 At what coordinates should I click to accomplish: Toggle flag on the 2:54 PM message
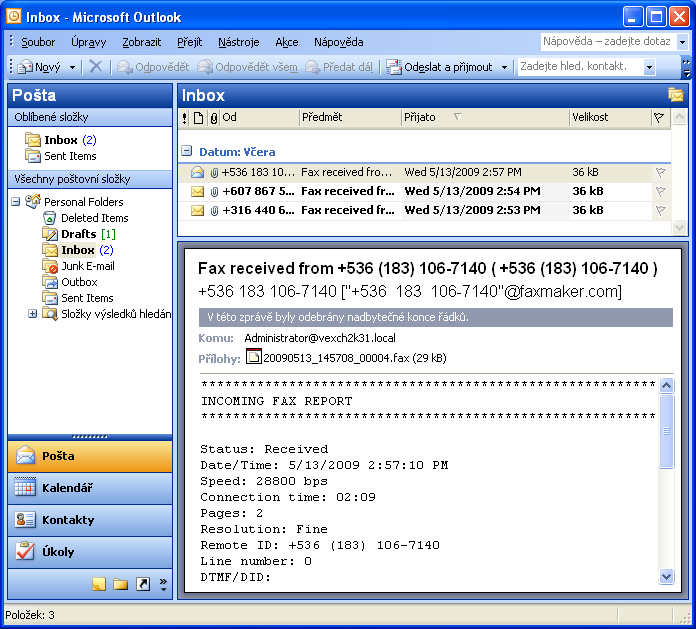pyautogui.click(x=660, y=192)
